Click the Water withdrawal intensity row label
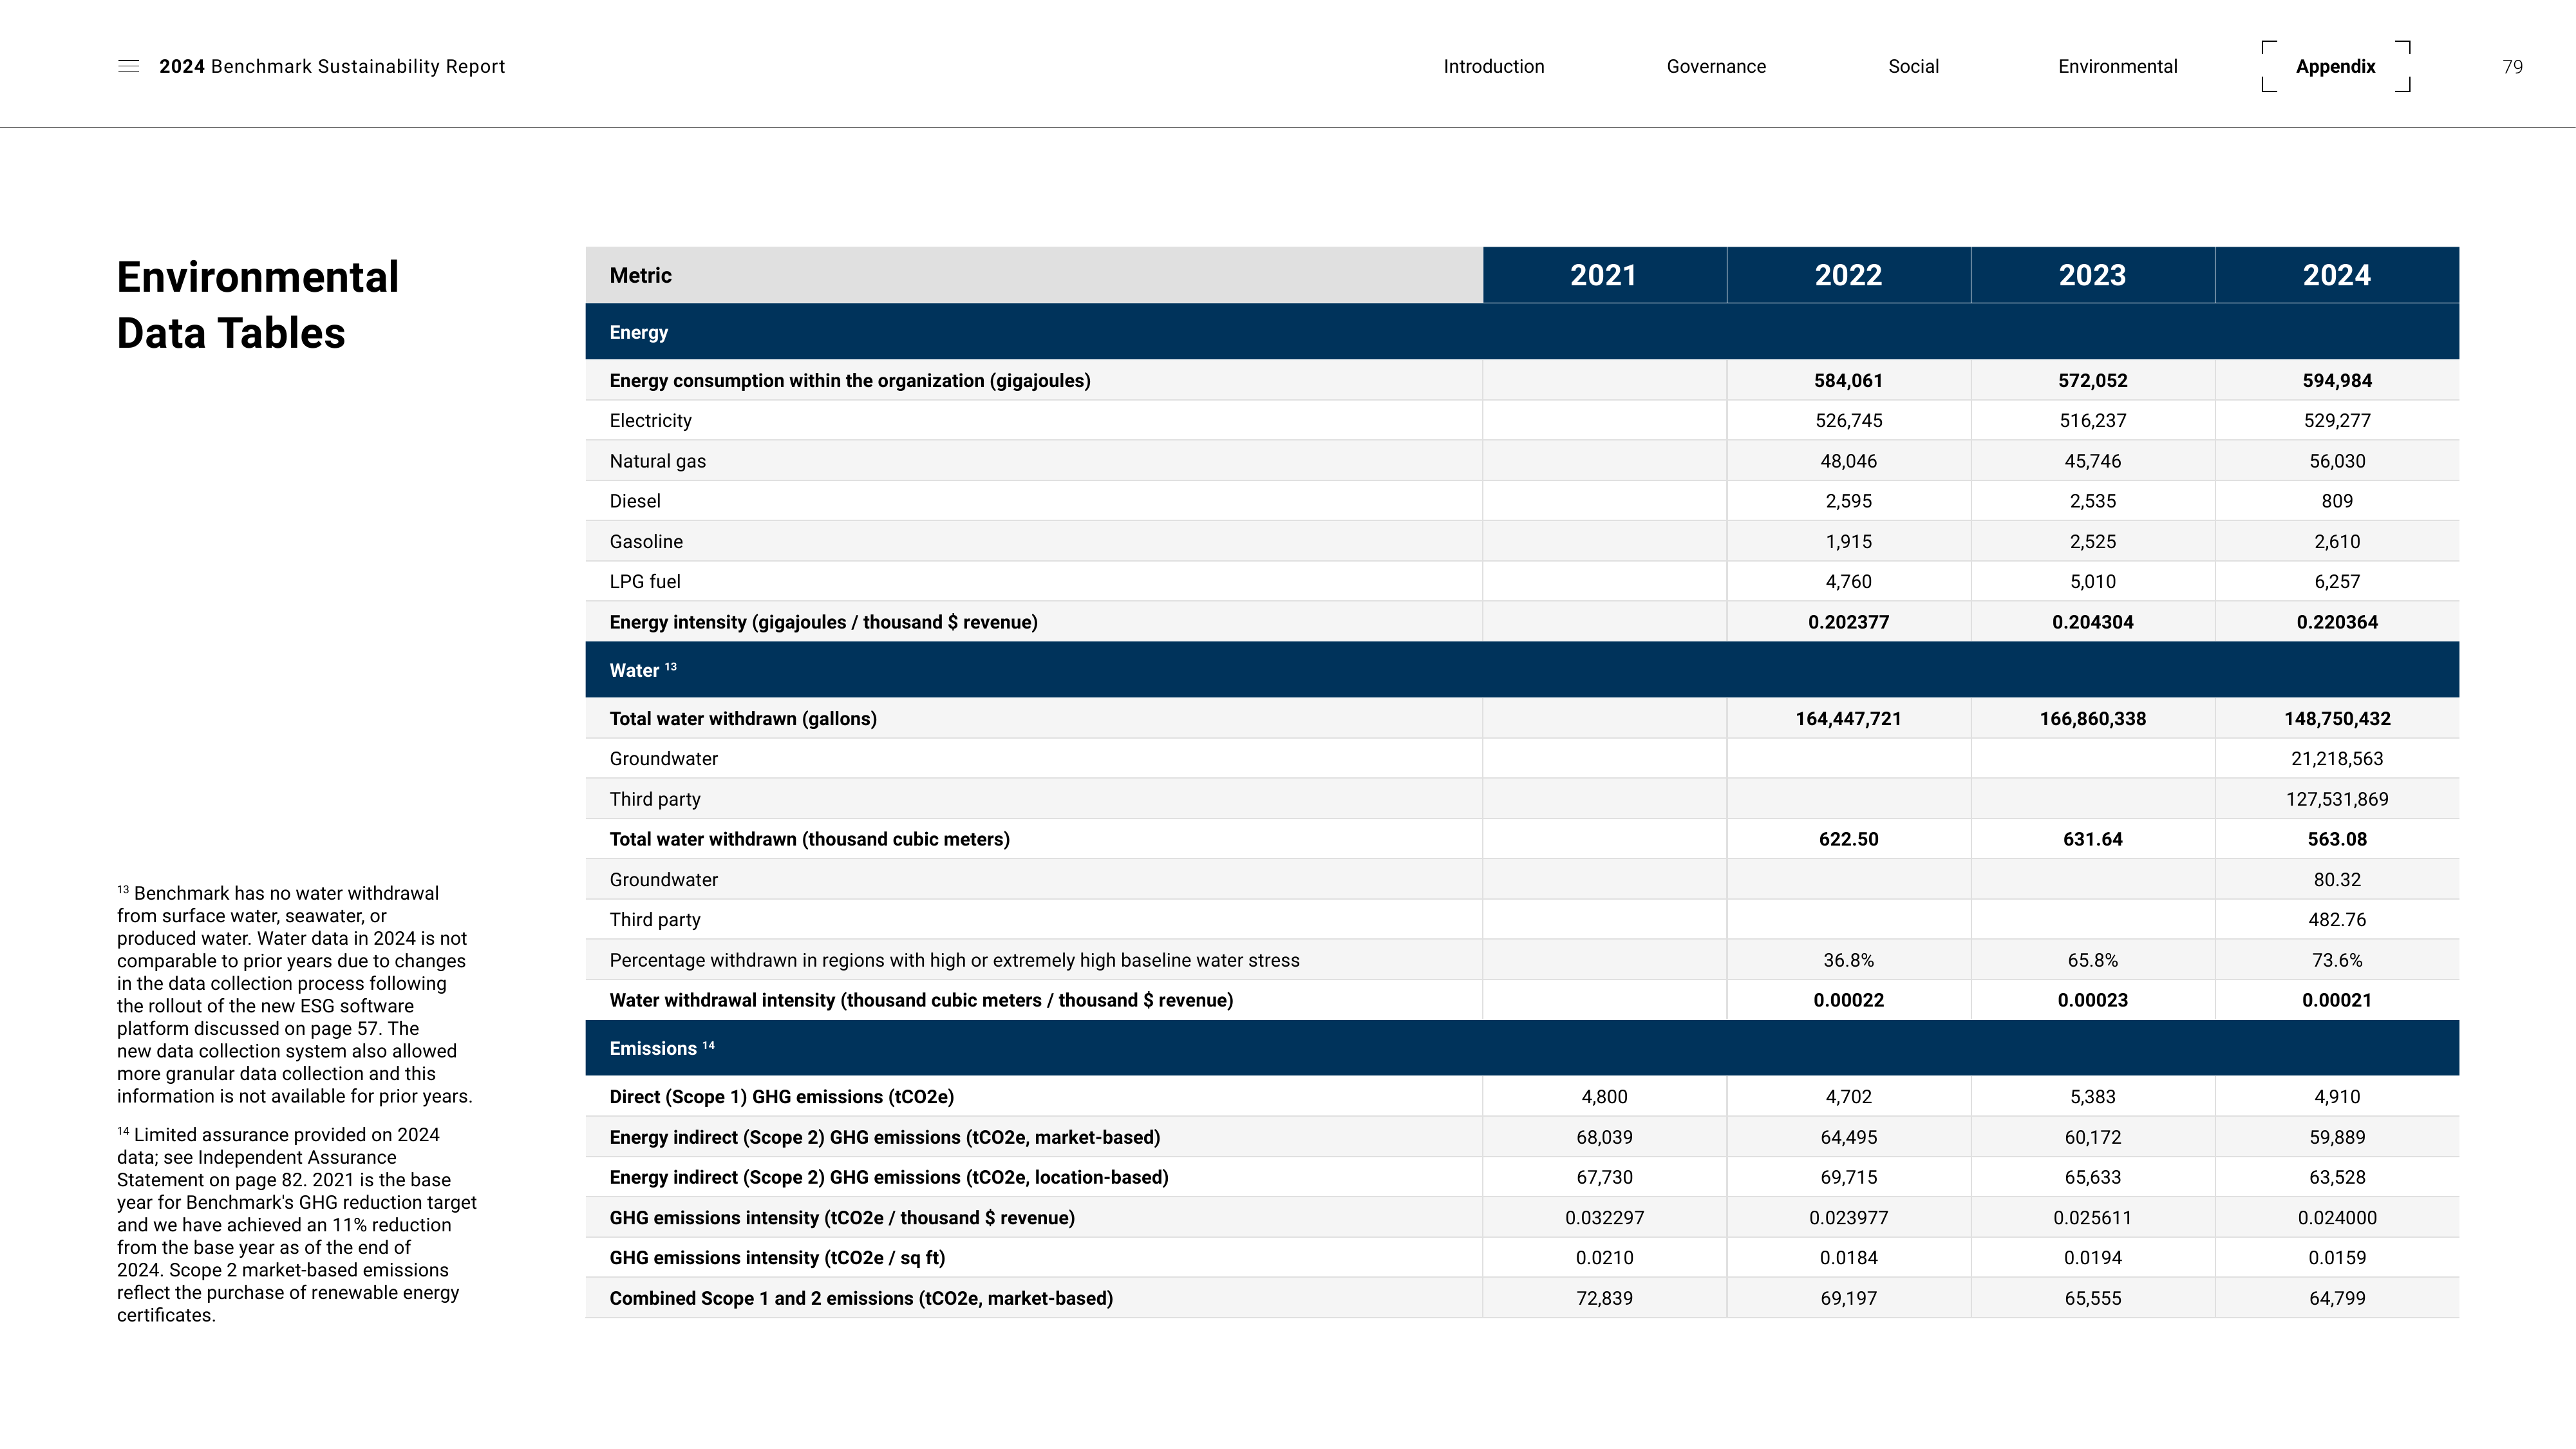The image size is (2576, 1449). [921, 1000]
